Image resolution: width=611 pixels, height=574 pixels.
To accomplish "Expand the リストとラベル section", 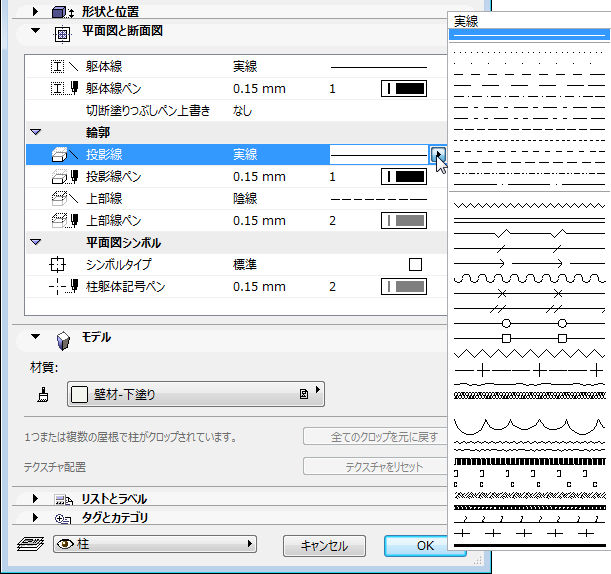I will (x=35, y=498).
